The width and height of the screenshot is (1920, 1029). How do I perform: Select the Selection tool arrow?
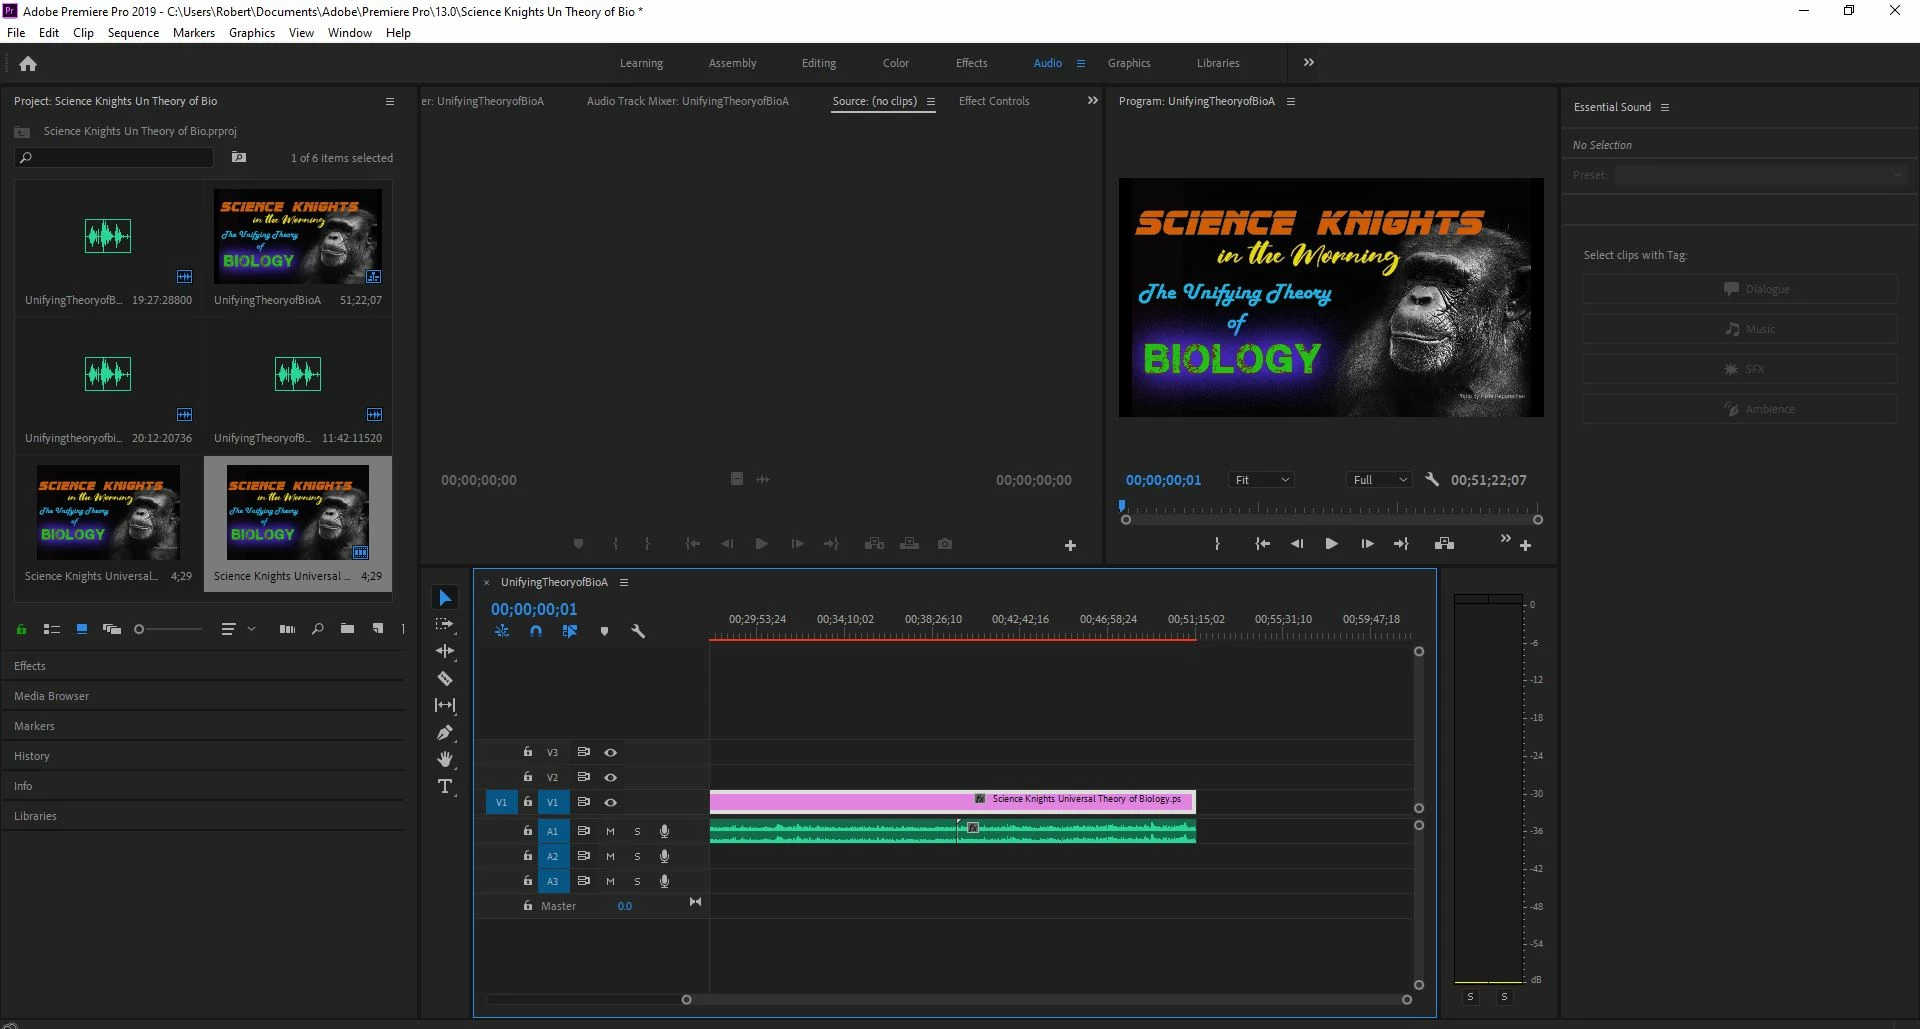pyautogui.click(x=445, y=598)
